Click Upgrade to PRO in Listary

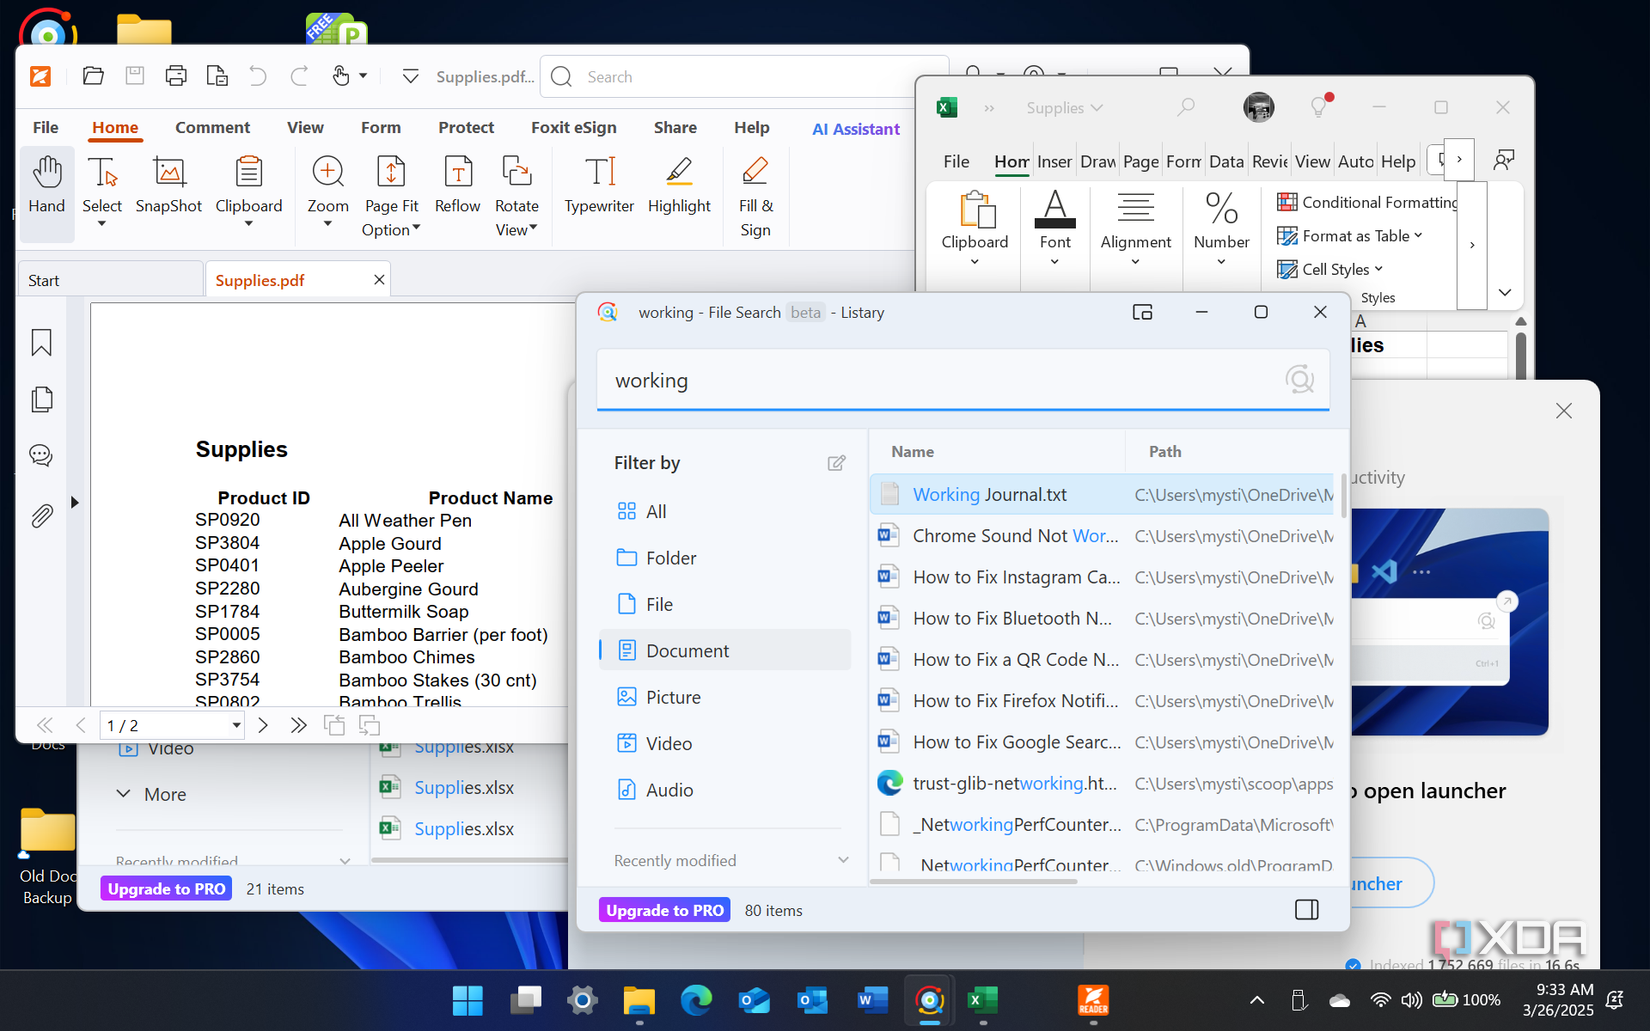click(664, 910)
